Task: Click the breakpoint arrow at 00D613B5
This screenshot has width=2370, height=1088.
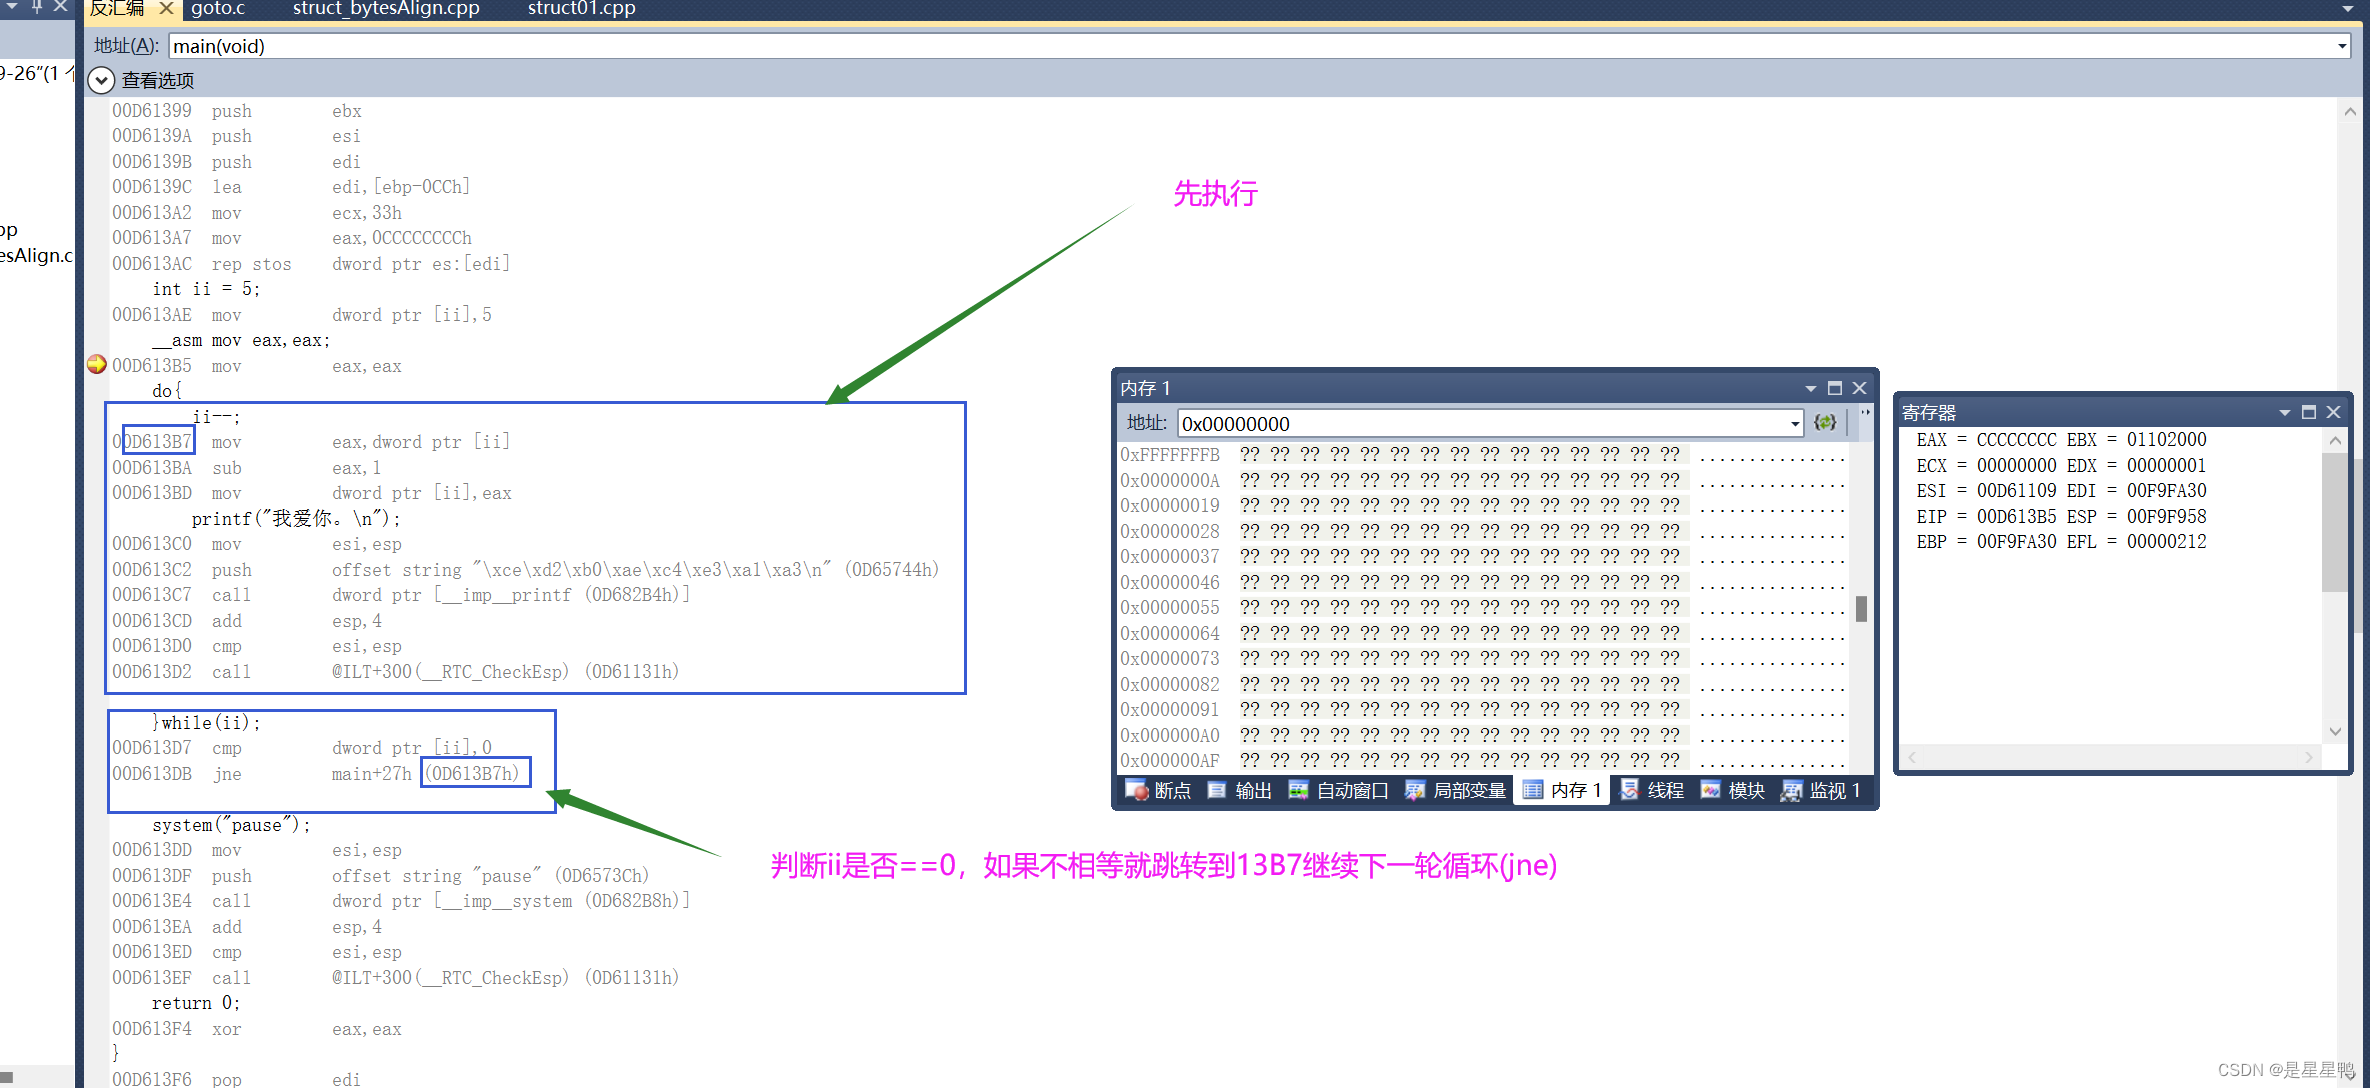Action: (x=97, y=365)
